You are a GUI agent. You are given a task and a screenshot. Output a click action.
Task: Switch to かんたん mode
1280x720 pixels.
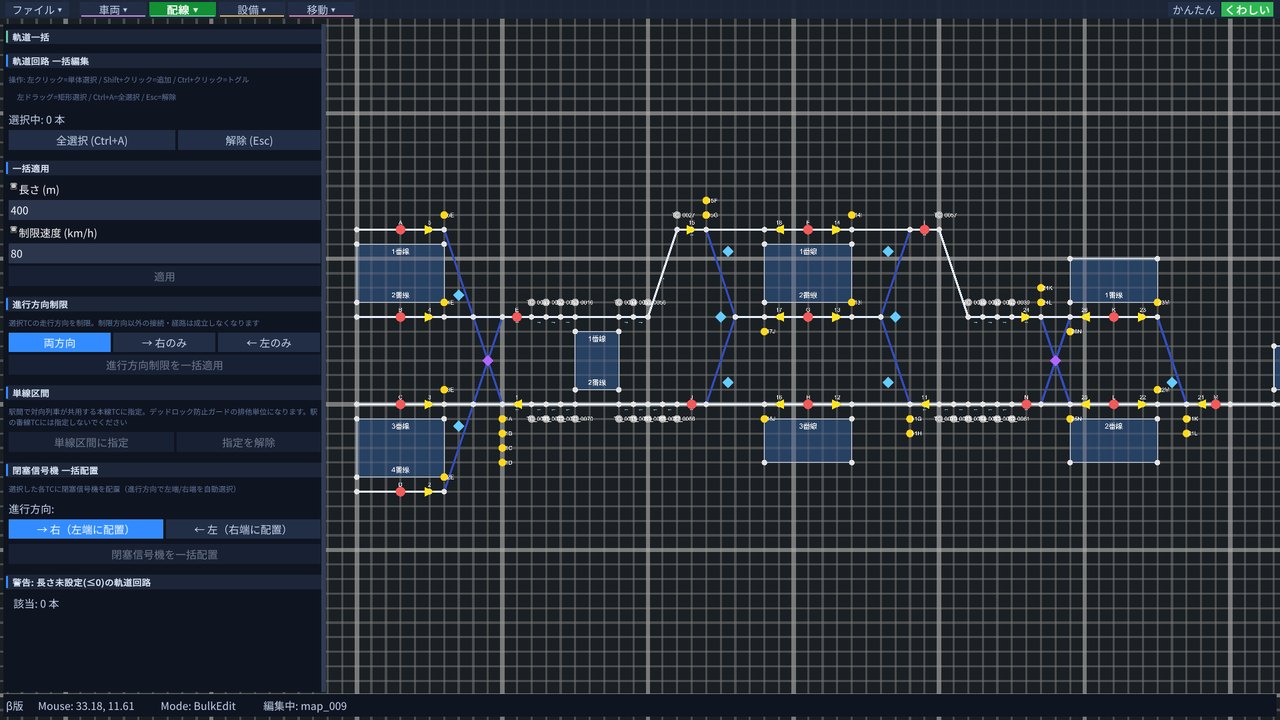pyautogui.click(x=1195, y=9)
